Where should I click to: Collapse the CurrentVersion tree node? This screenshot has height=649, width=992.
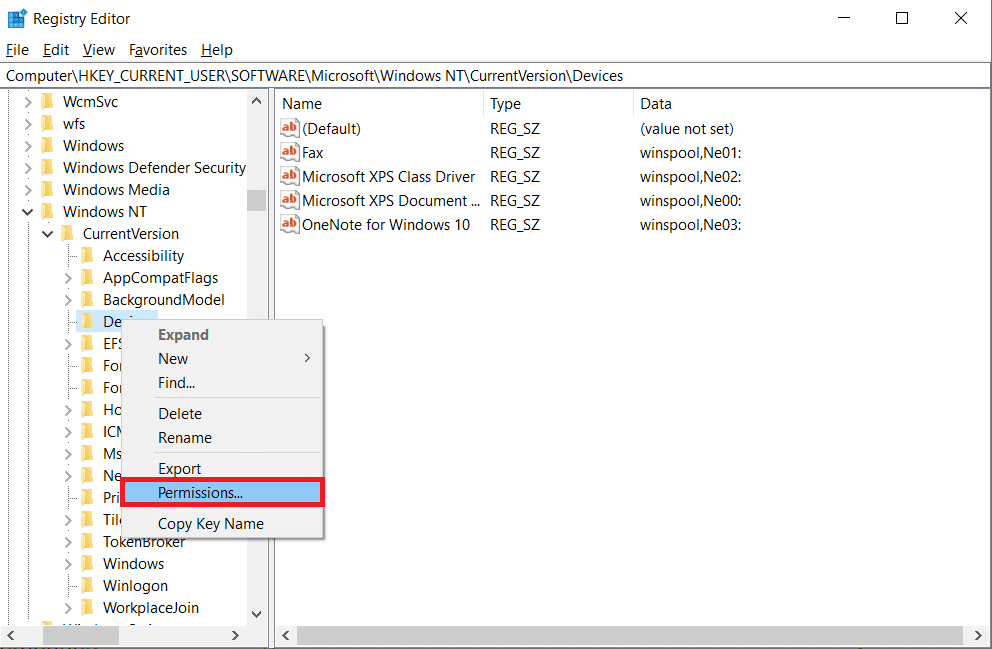pyautogui.click(x=47, y=234)
